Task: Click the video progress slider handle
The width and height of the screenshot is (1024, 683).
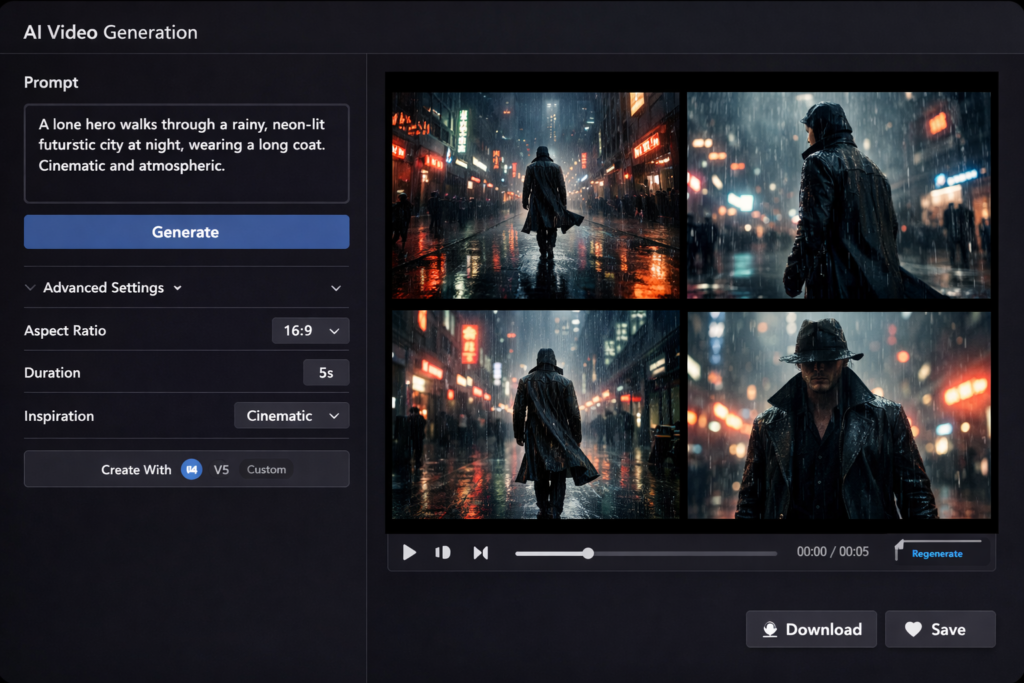Action: point(588,553)
